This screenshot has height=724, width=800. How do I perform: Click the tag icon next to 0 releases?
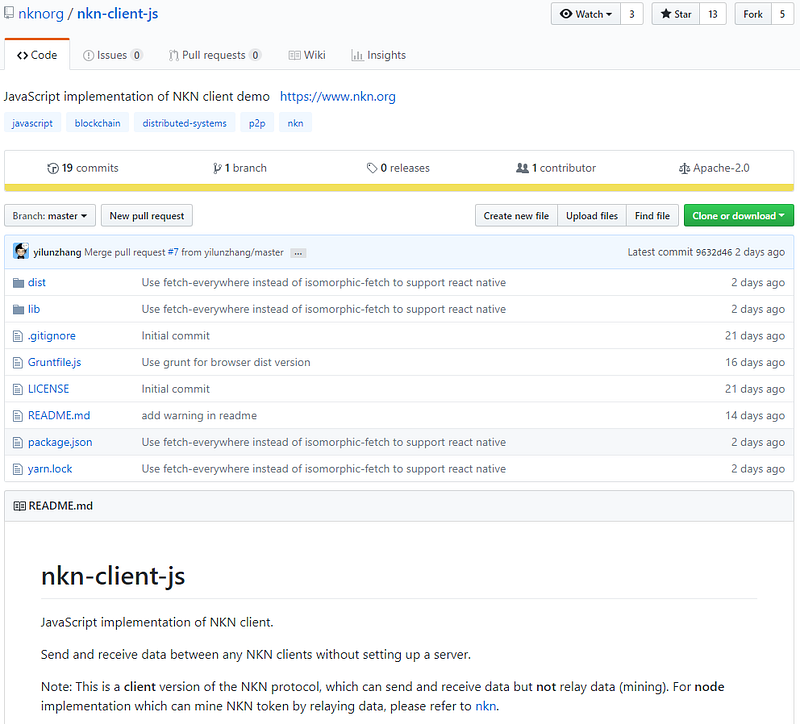[x=372, y=168]
